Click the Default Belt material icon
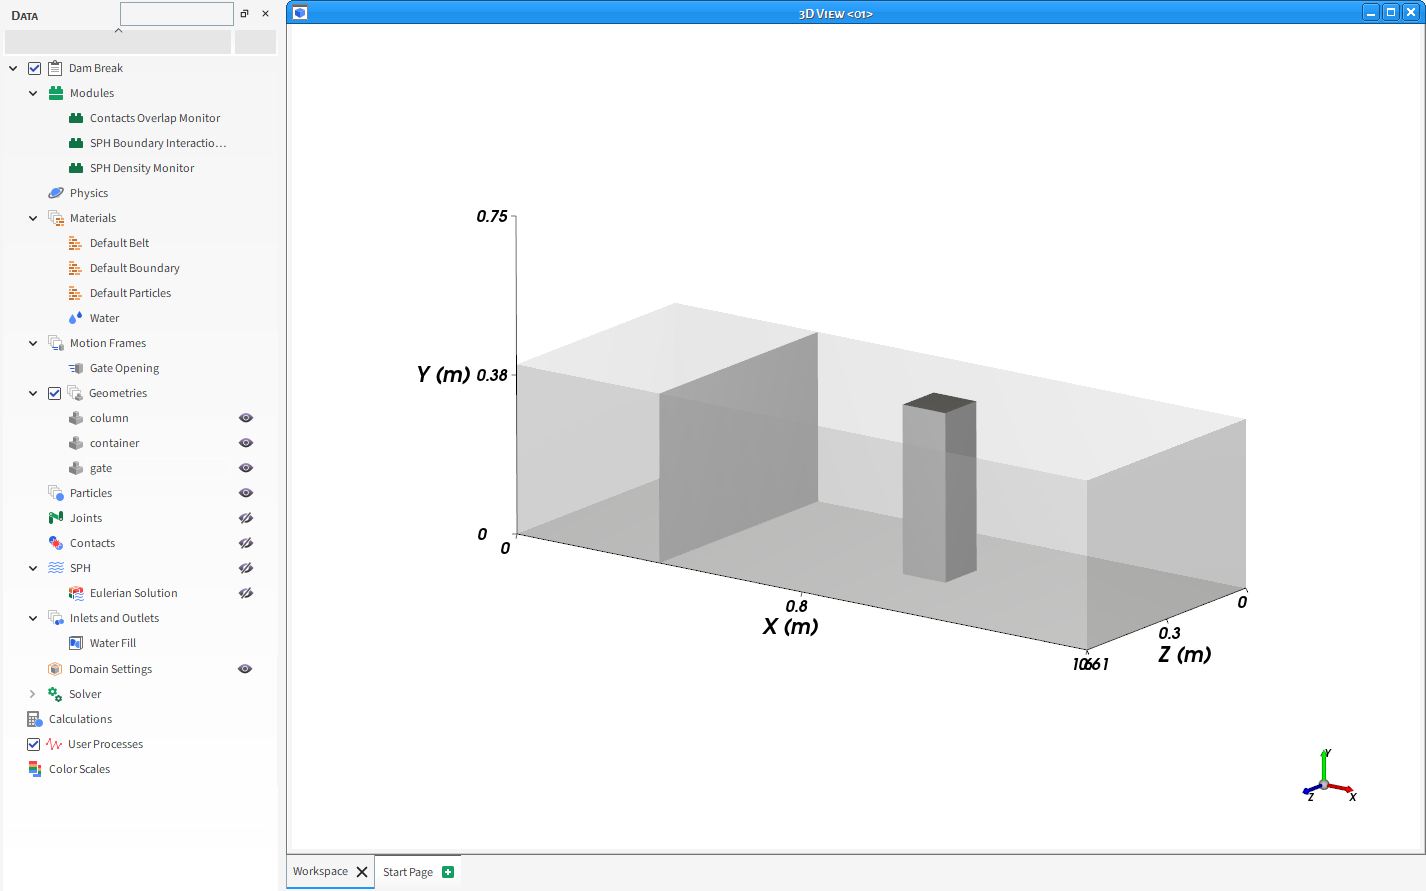 point(76,243)
